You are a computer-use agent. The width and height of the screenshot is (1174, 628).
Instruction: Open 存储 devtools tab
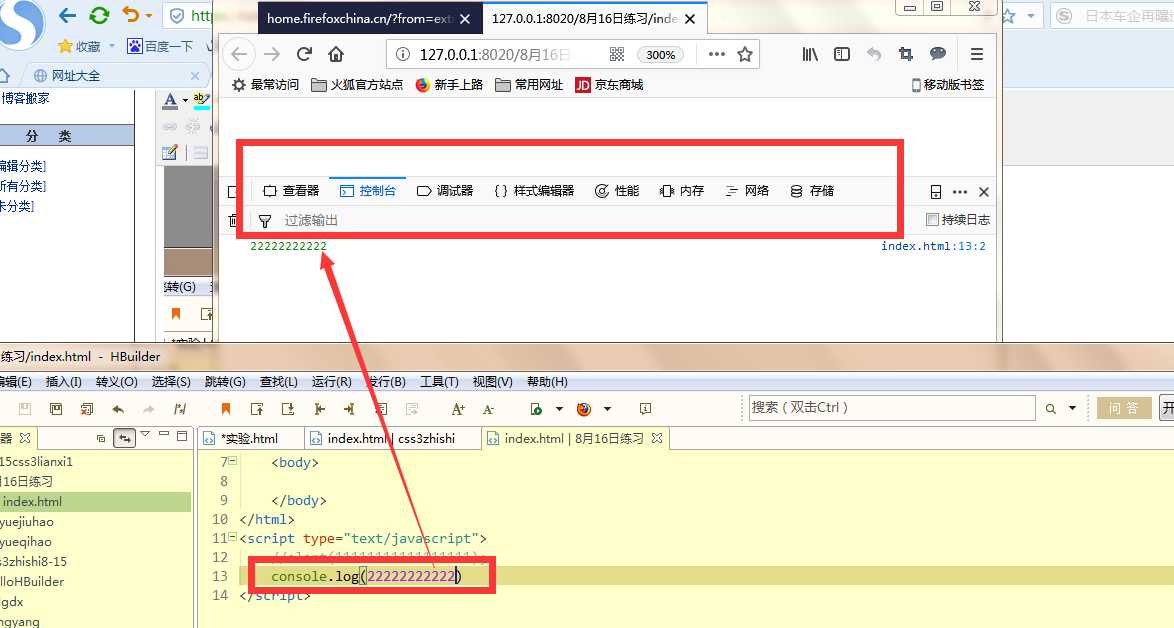pyautogui.click(x=812, y=191)
